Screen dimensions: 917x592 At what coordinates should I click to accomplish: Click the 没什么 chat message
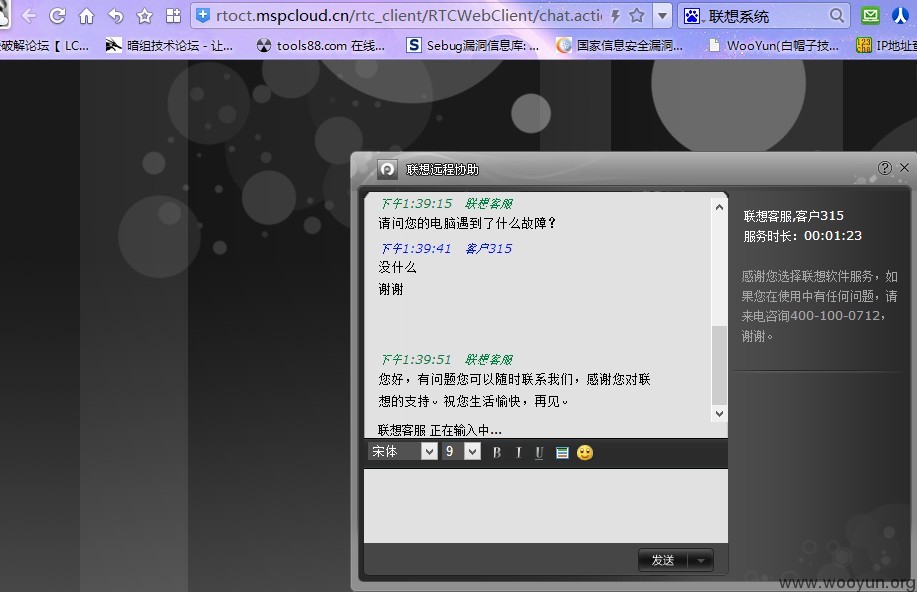pos(397,267)
